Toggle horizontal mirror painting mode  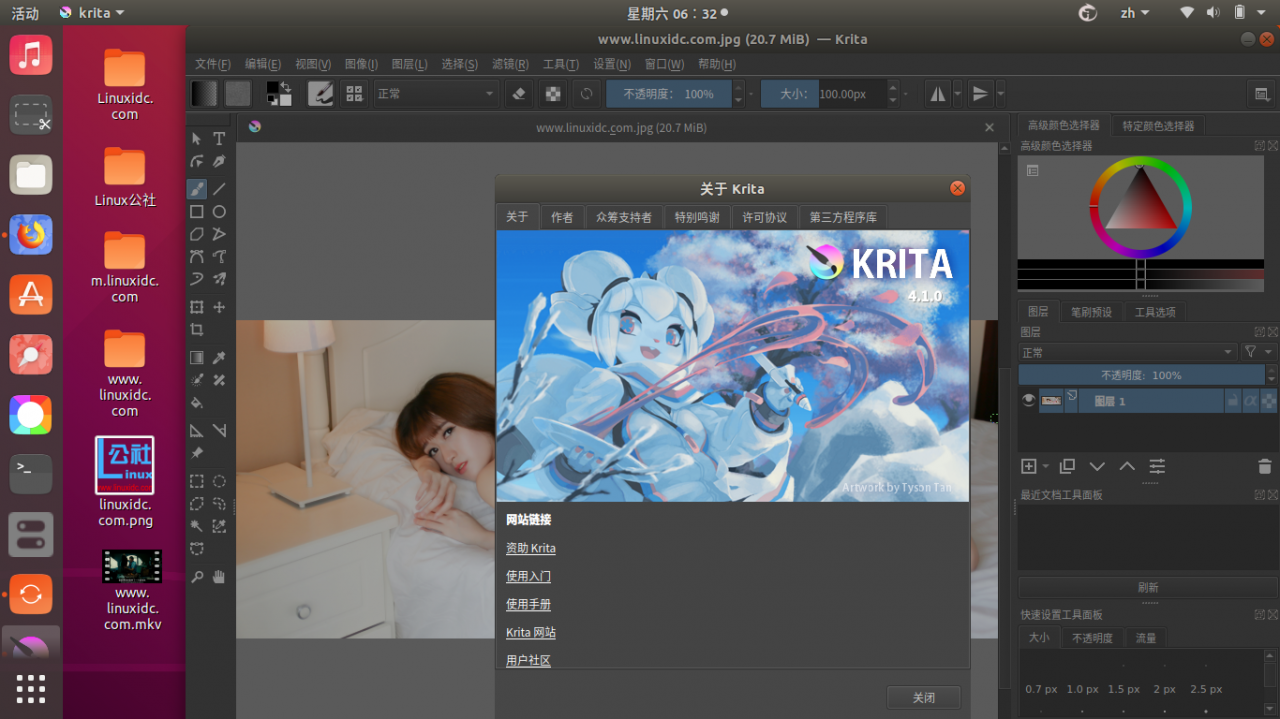click(x=938, y=94)
